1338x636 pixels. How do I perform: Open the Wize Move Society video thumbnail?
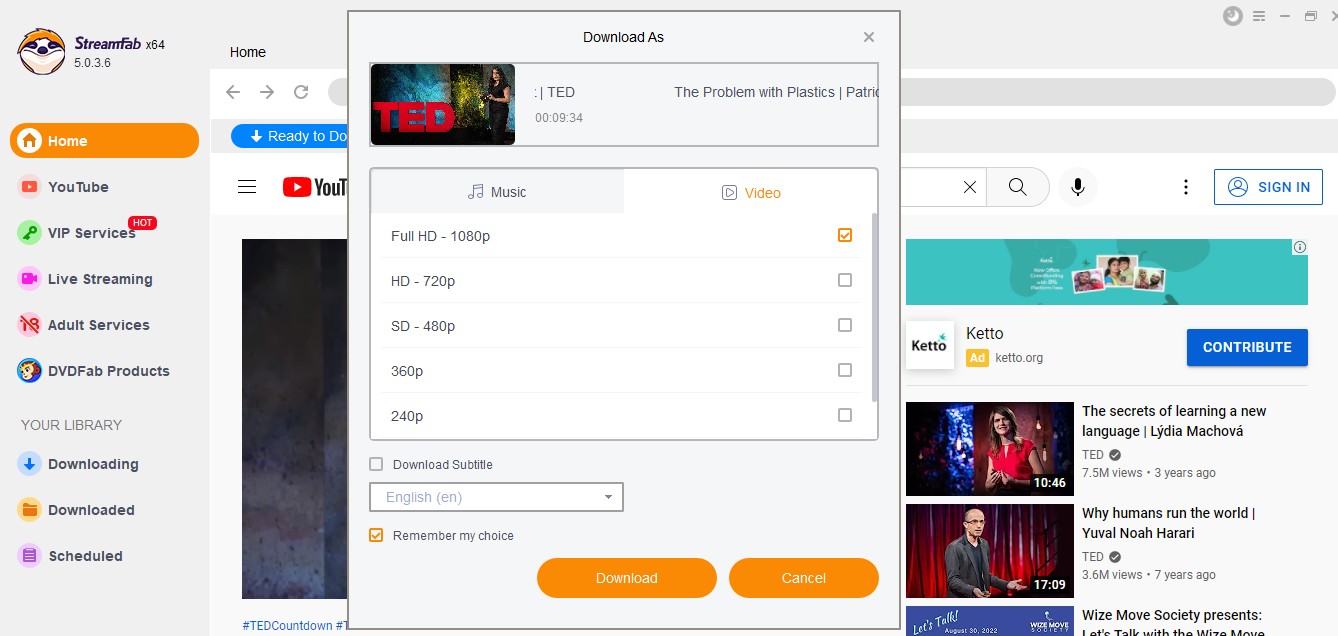[x=990, y=621]
